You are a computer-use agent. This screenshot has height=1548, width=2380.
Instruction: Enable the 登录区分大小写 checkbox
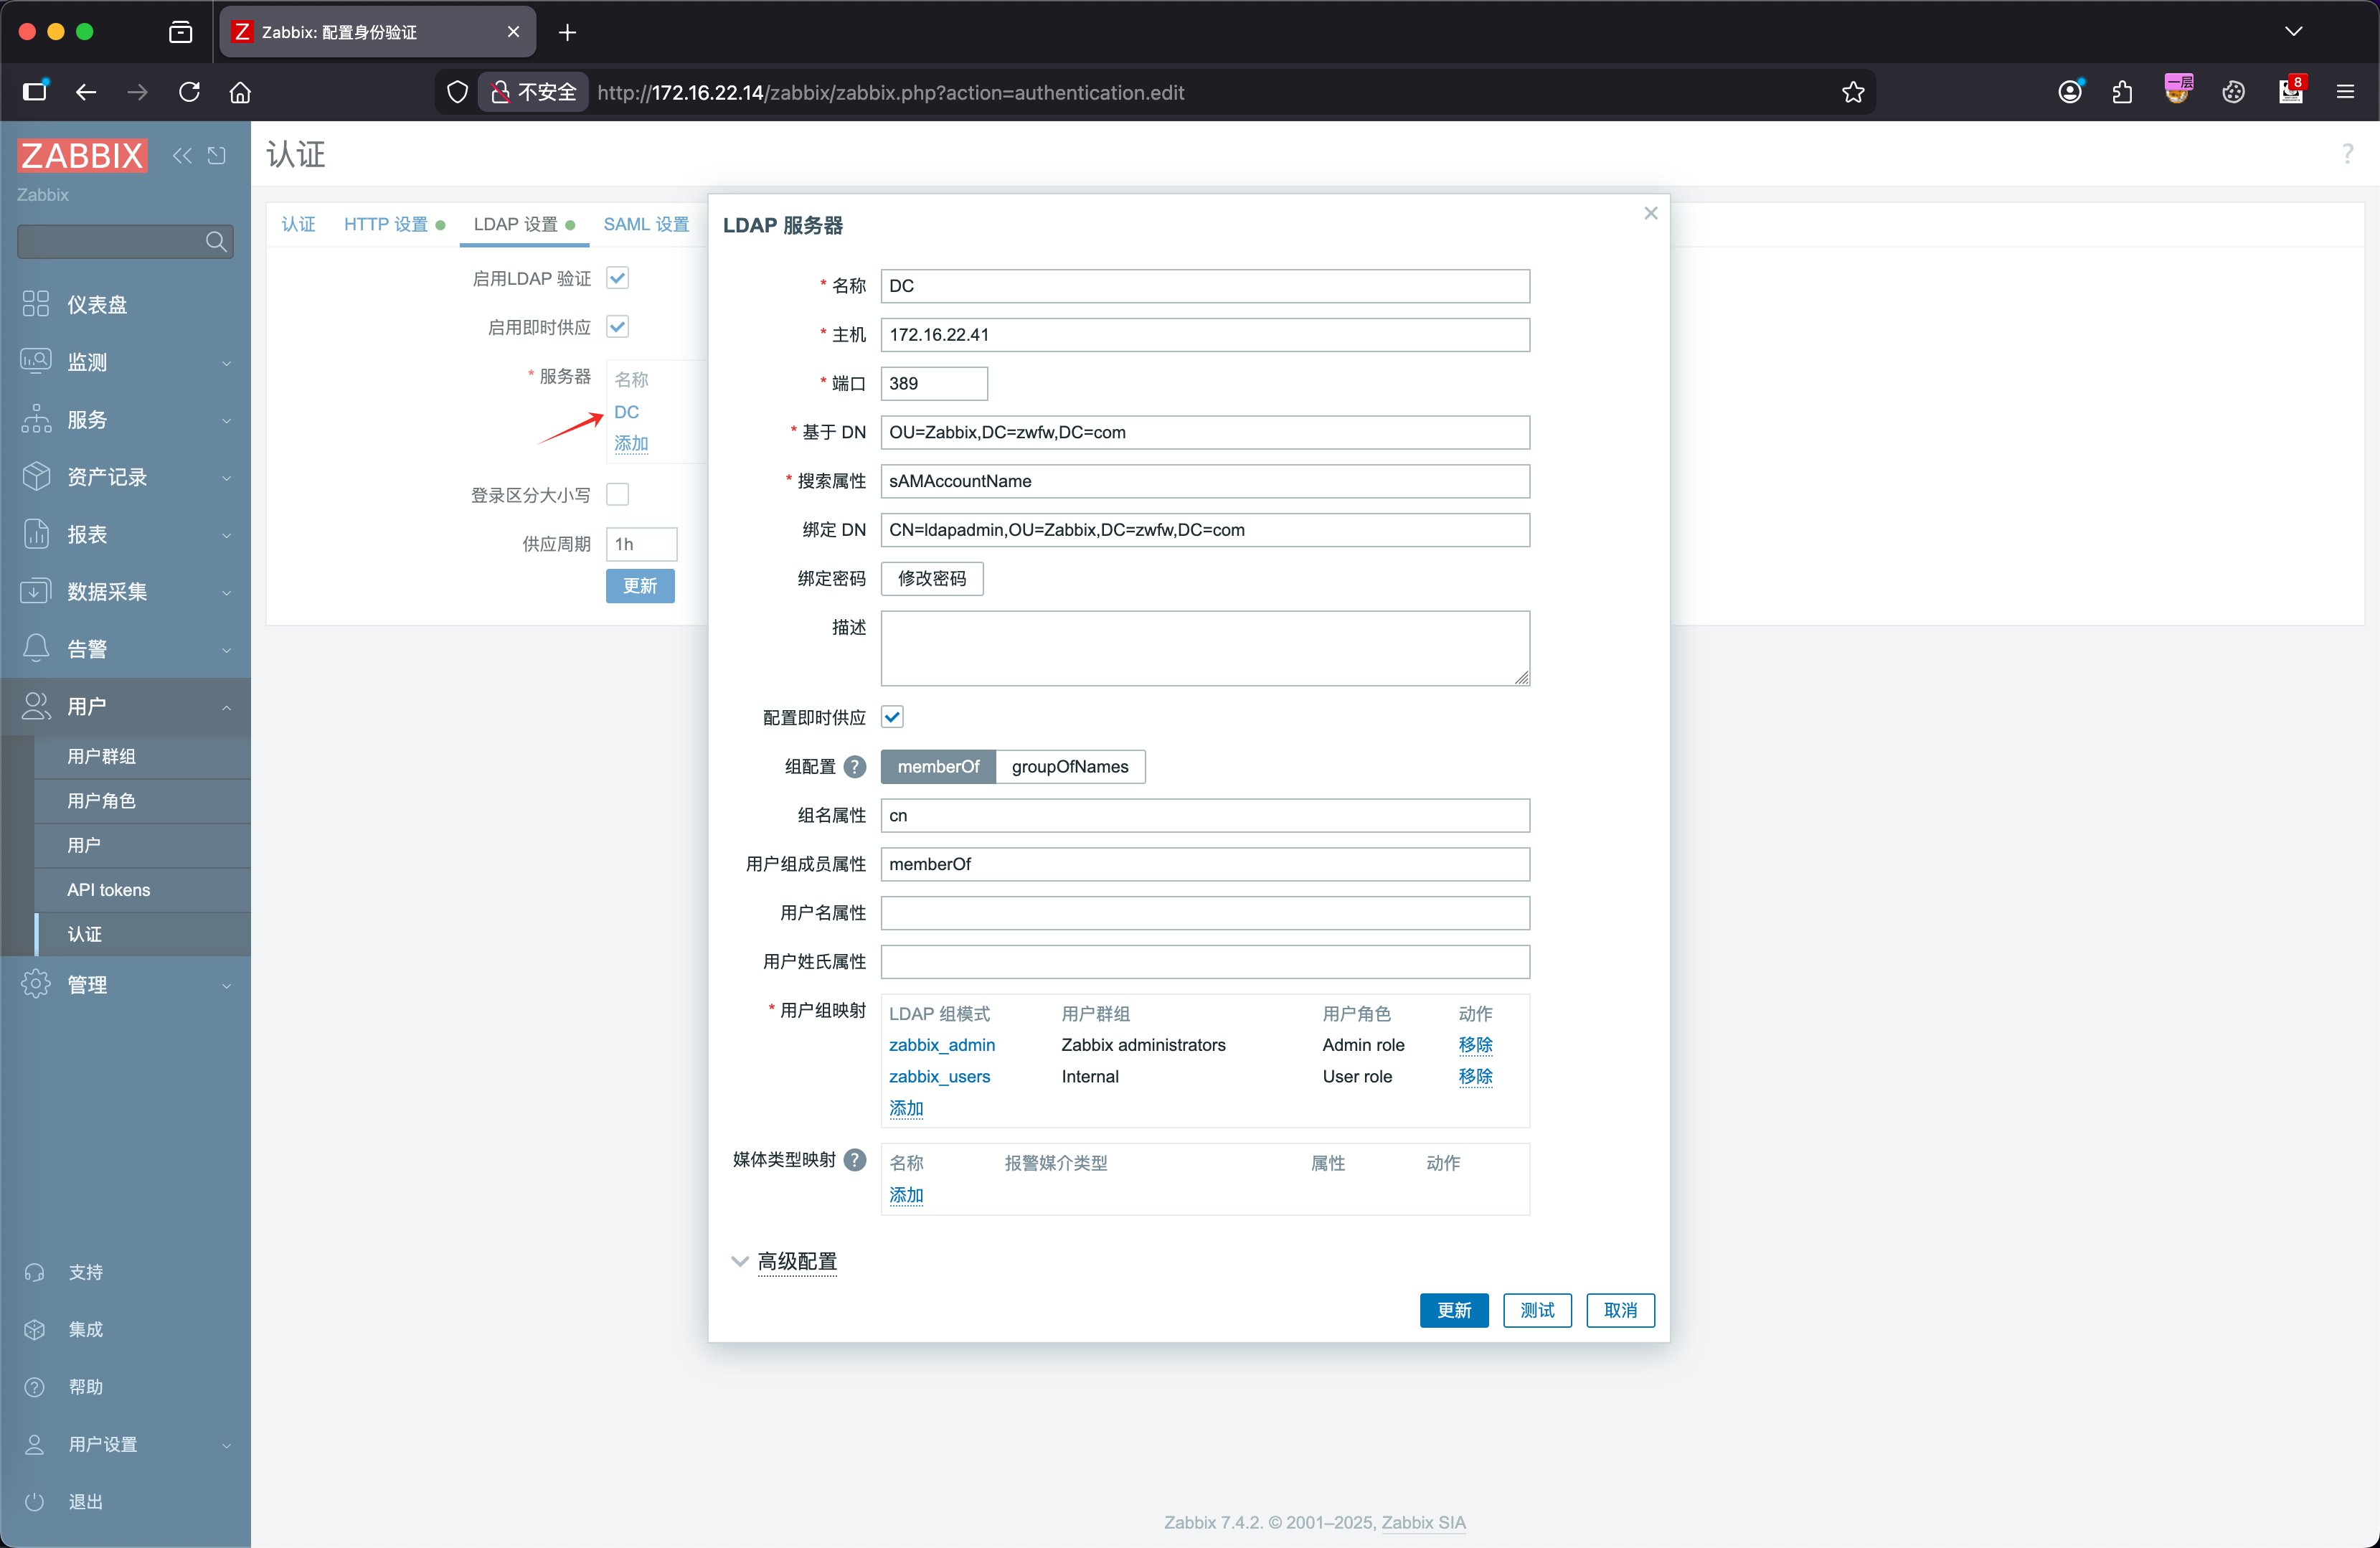point(618,494)
